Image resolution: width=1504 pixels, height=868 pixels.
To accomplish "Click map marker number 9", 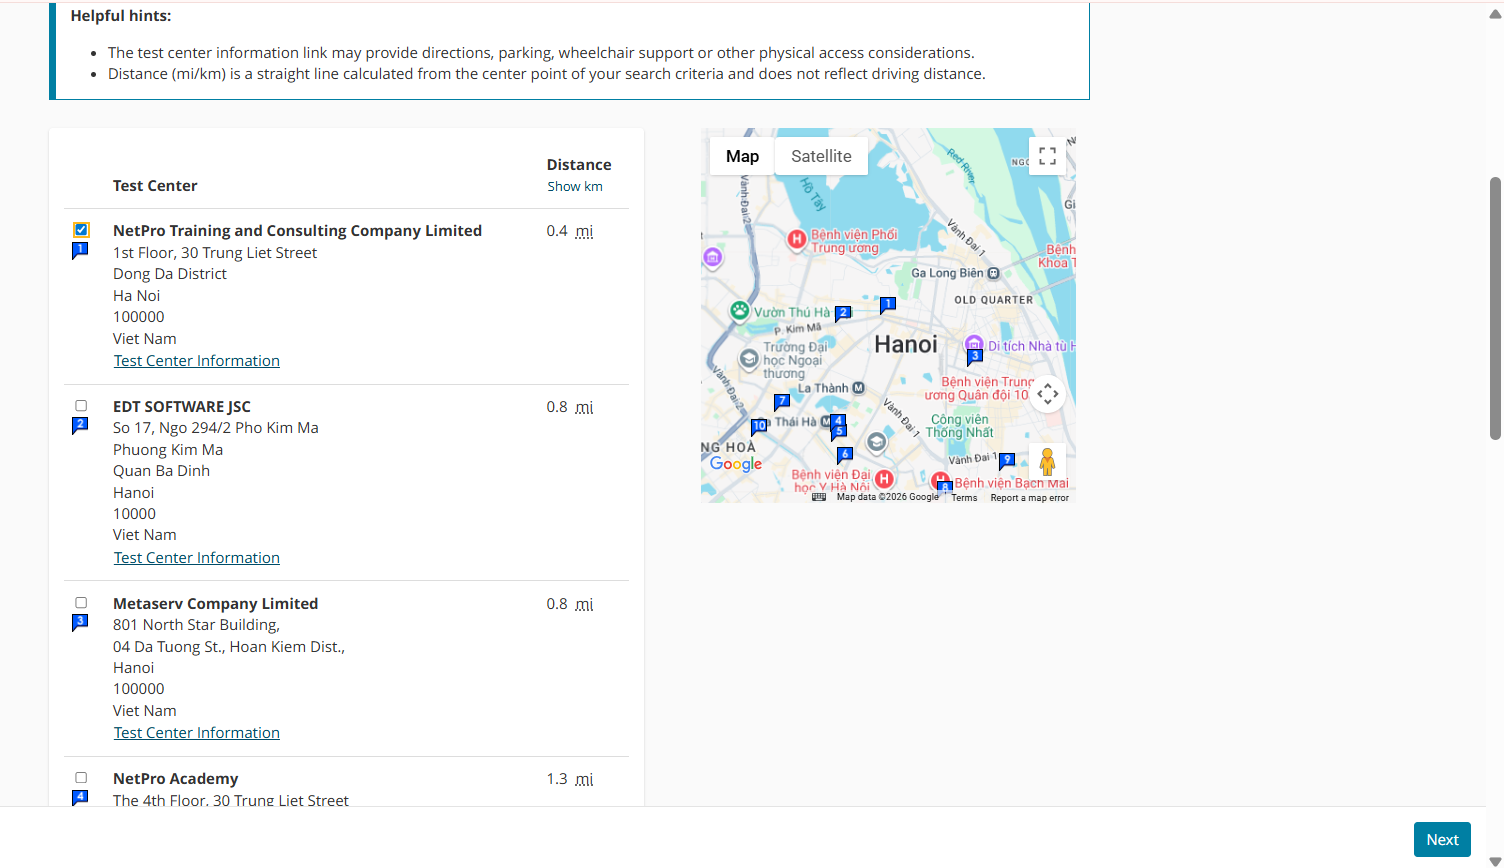I will [x=1007, y=460].
